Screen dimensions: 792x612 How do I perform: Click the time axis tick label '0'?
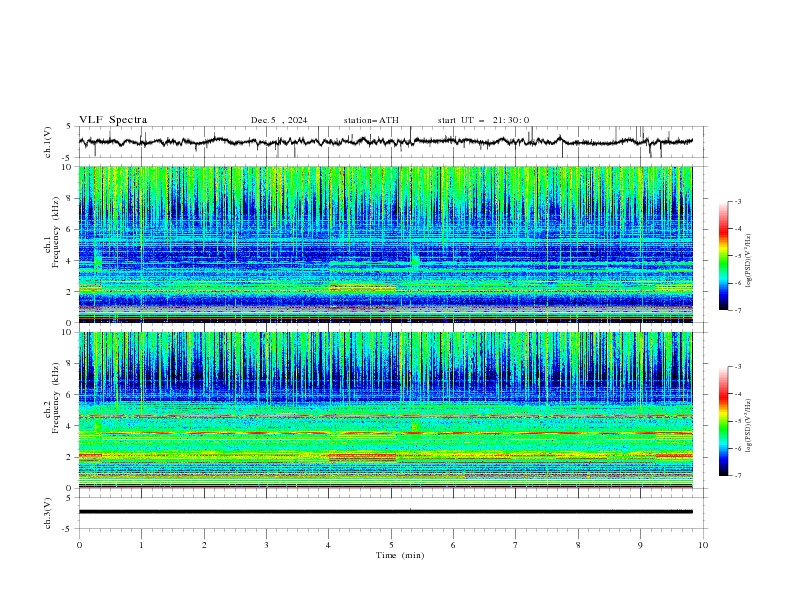pyautogui.click(x=79, y=545)
